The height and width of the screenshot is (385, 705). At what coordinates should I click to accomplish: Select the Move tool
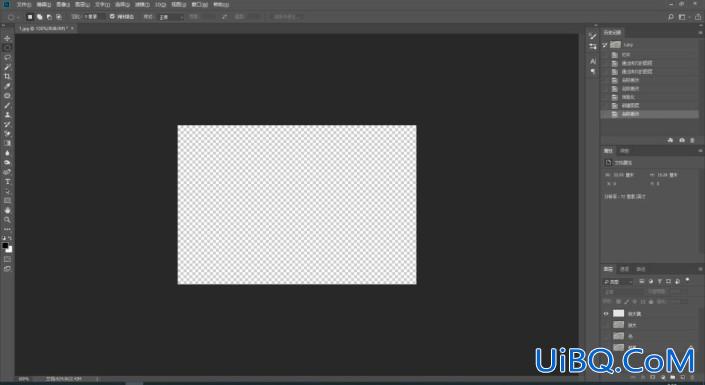point(7,39)
